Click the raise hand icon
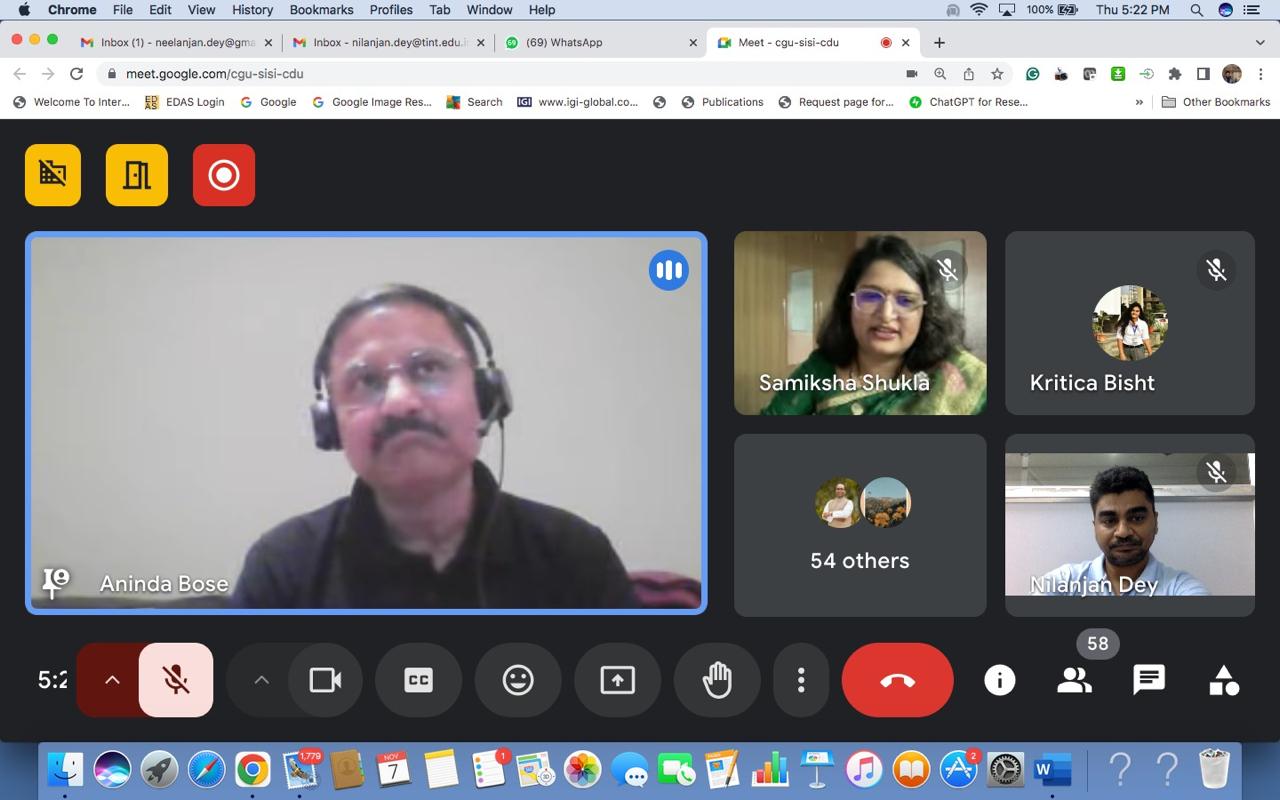 tap(717, 680)
